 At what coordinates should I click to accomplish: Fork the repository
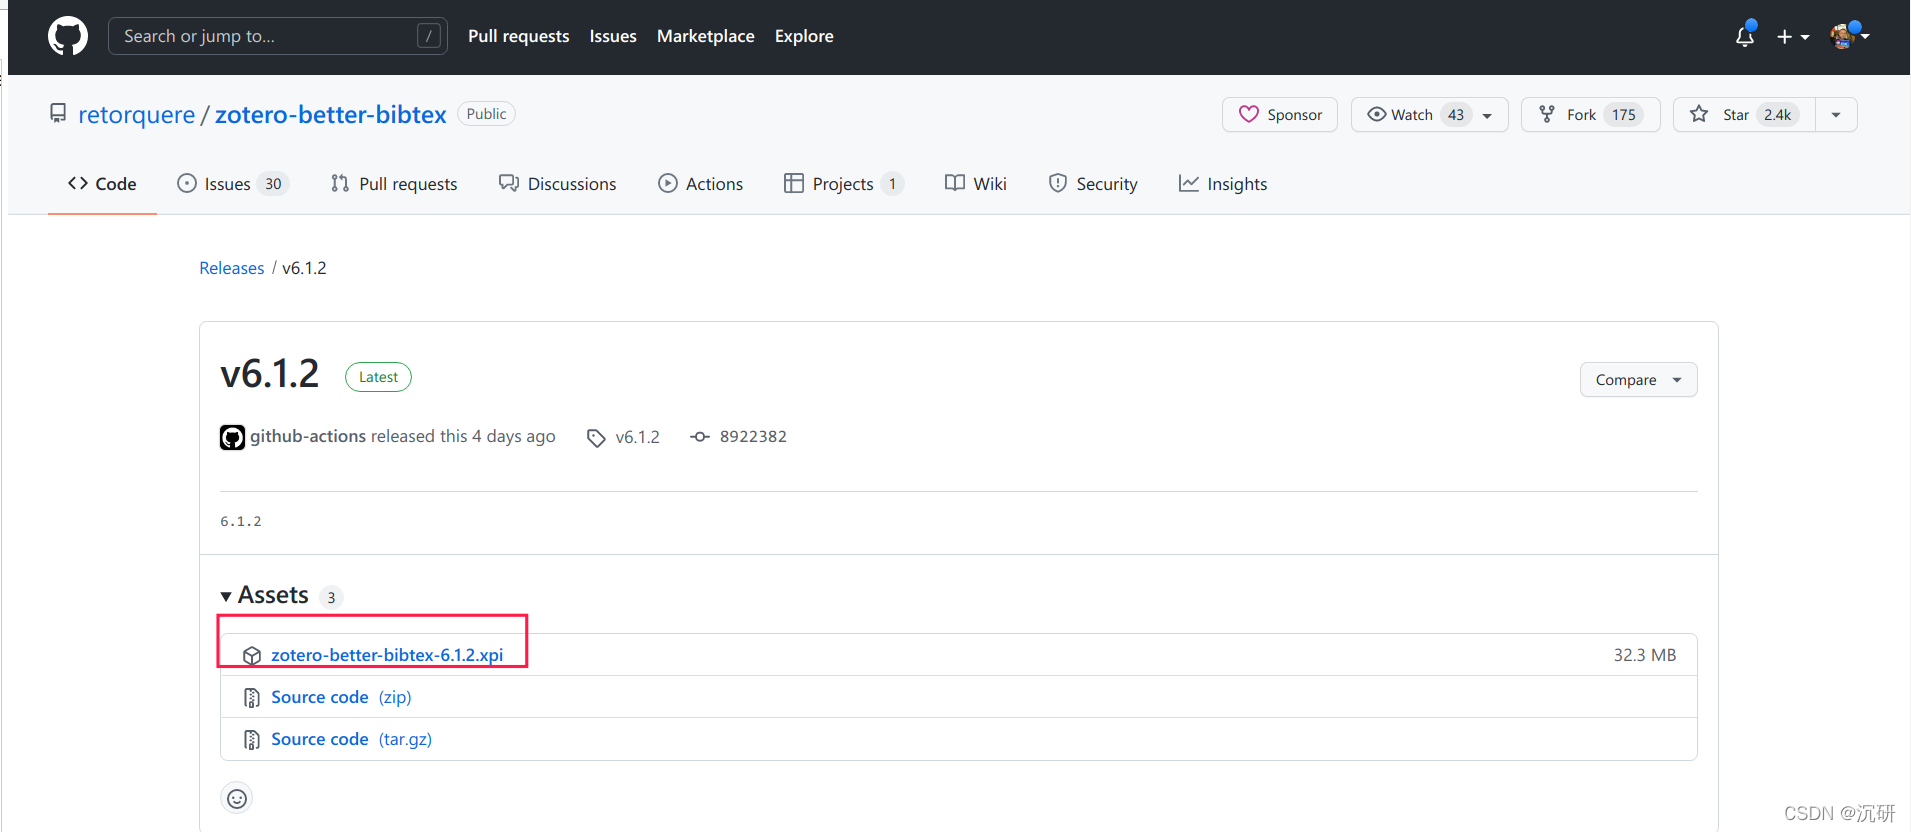(x=1590, y=115)
